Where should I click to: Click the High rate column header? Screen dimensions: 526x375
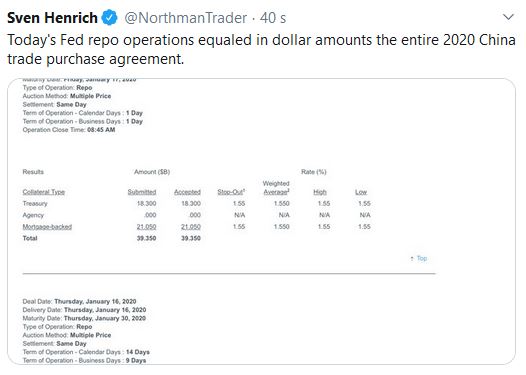(320, 192)
